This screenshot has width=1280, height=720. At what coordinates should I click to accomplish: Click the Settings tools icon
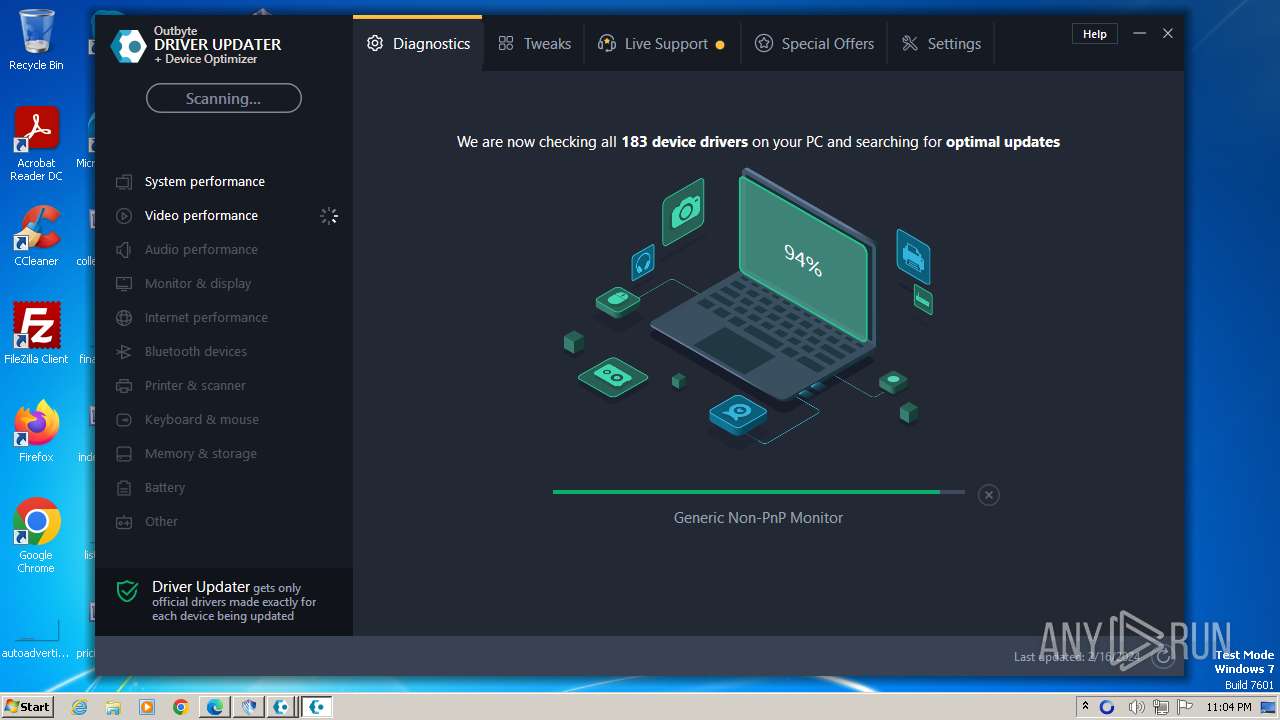[910, 44]
